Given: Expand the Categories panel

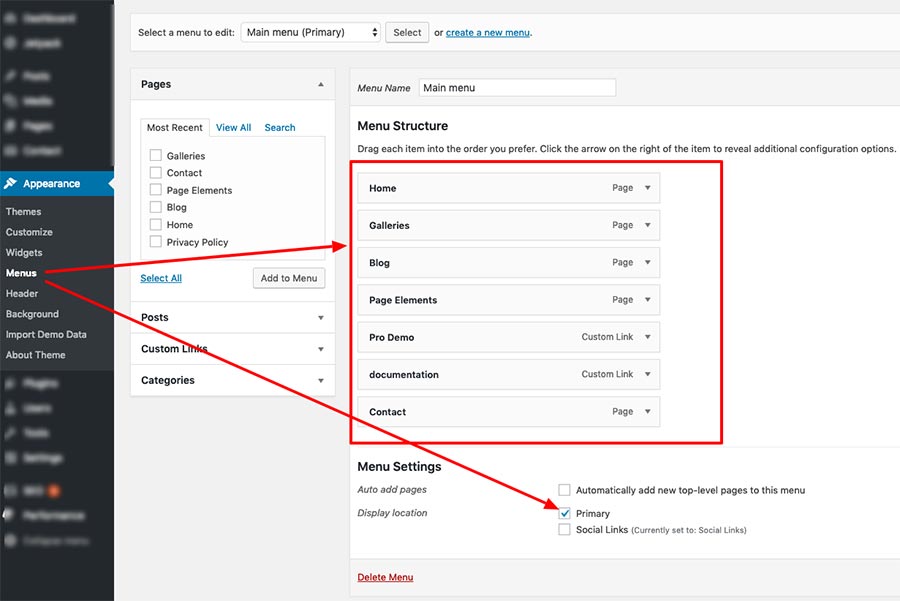Looking at the screenshot, I should click(320, 380).
